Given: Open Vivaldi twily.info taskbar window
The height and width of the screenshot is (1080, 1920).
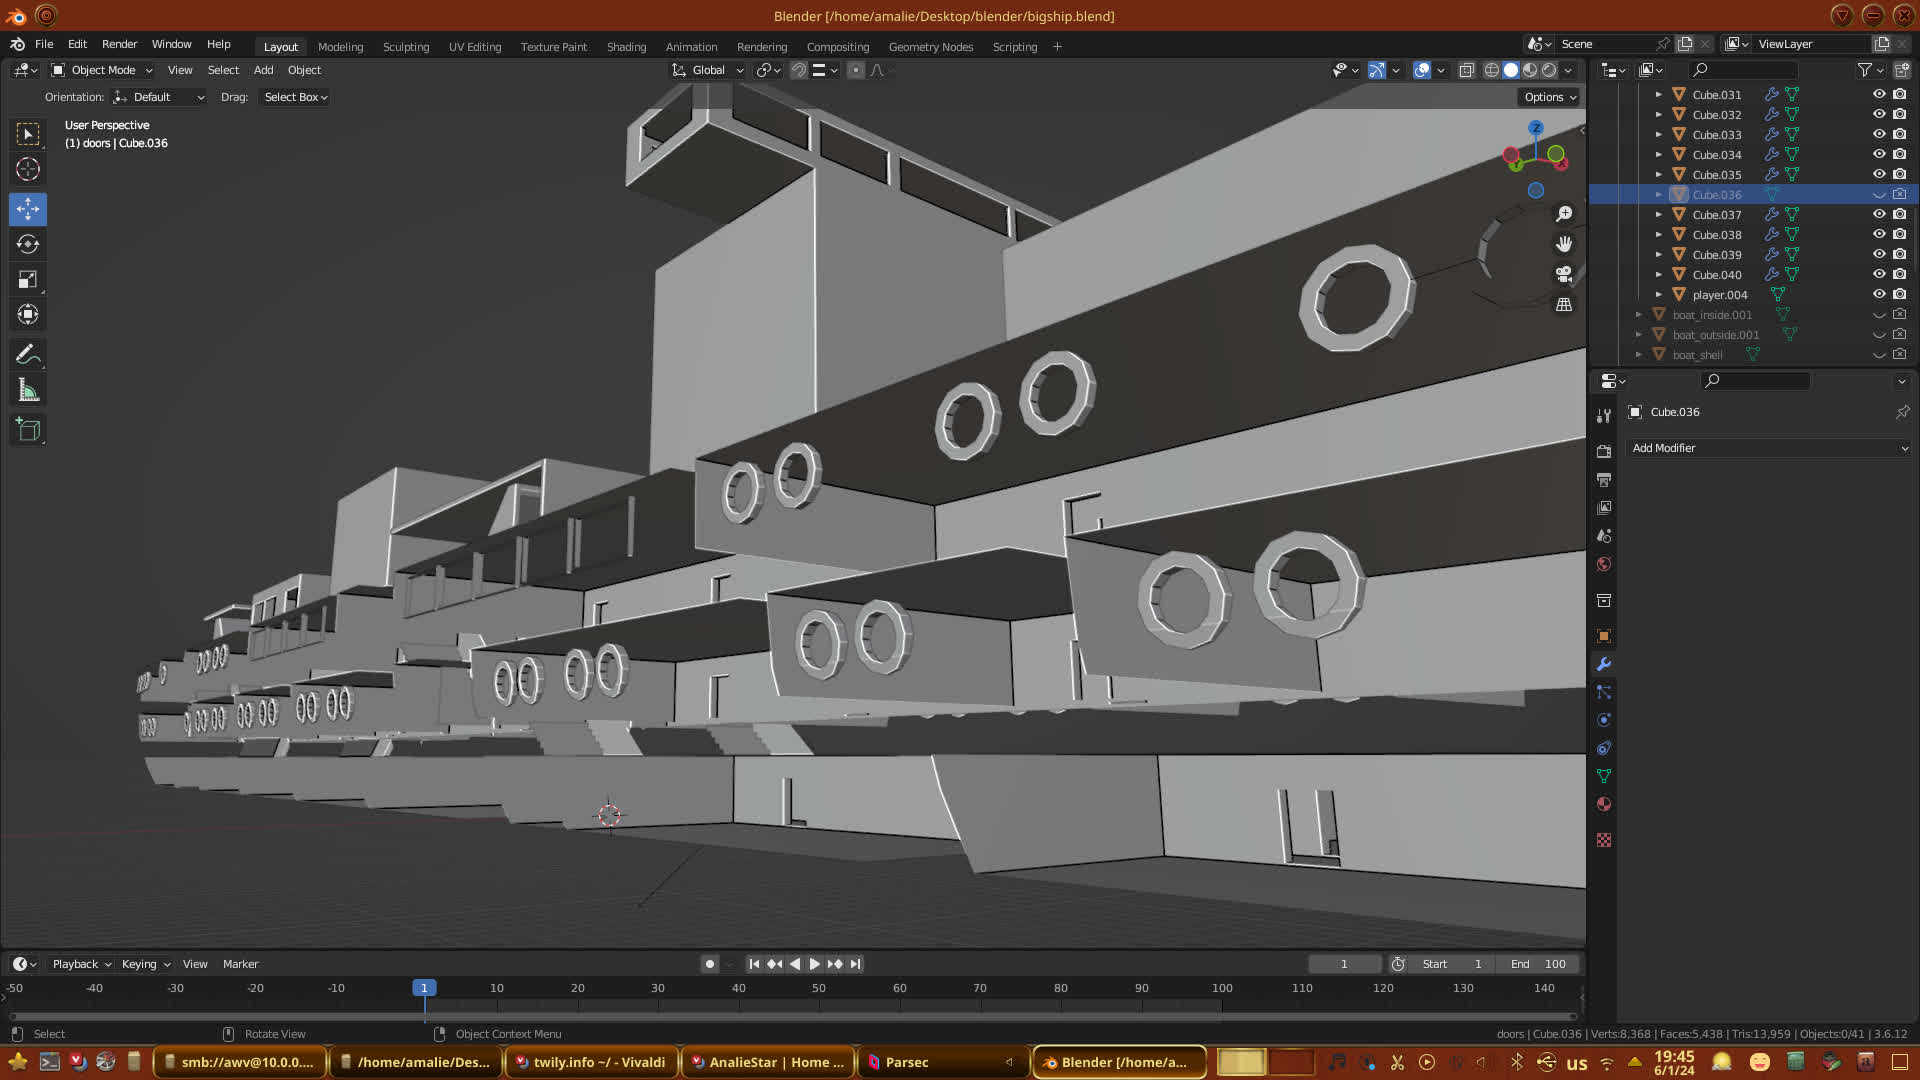Looking at the screenshot, I should 590,1062.
